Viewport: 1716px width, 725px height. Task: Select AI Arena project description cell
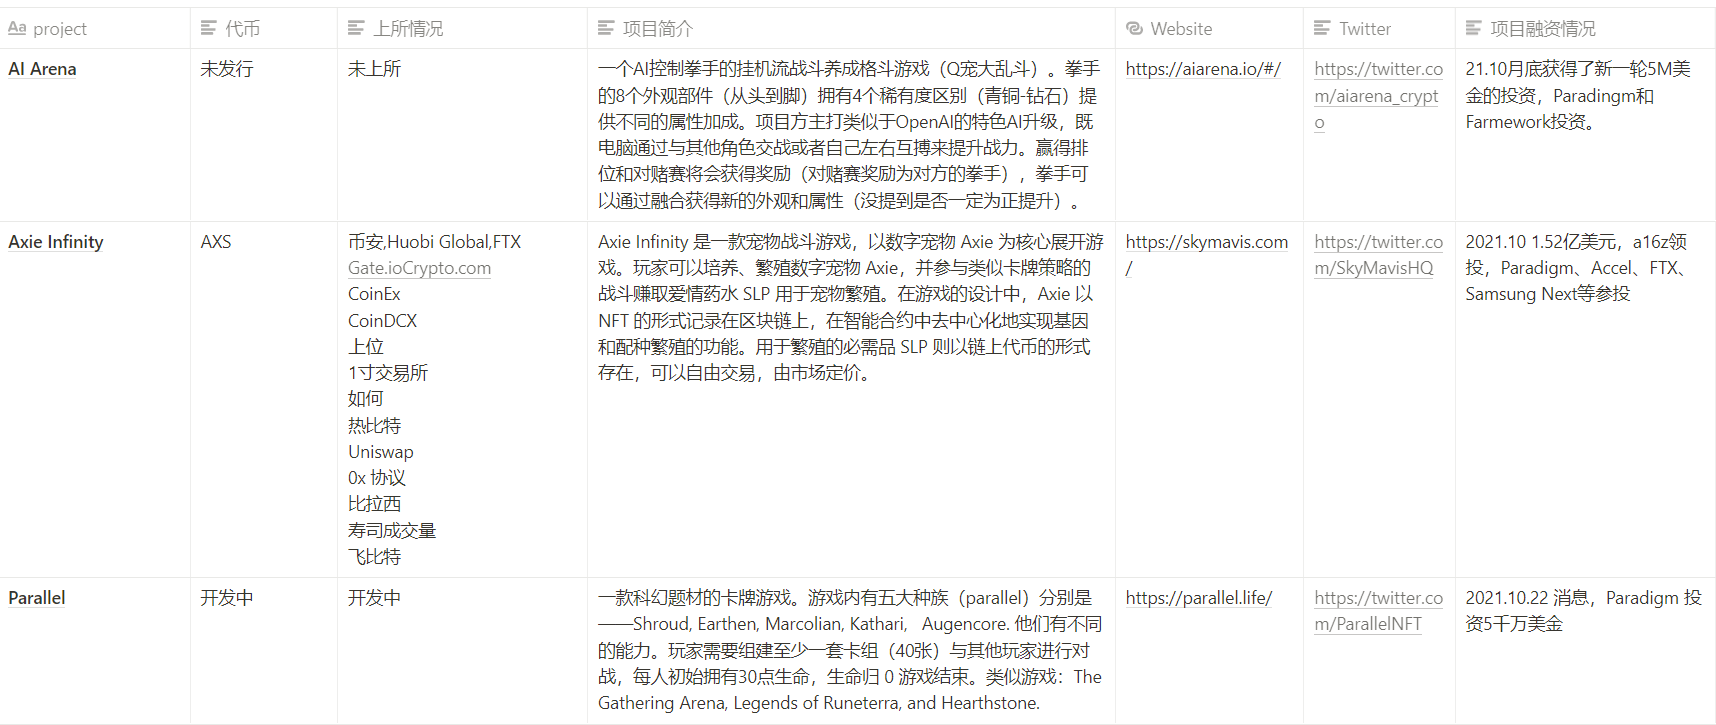pos(851,135)
